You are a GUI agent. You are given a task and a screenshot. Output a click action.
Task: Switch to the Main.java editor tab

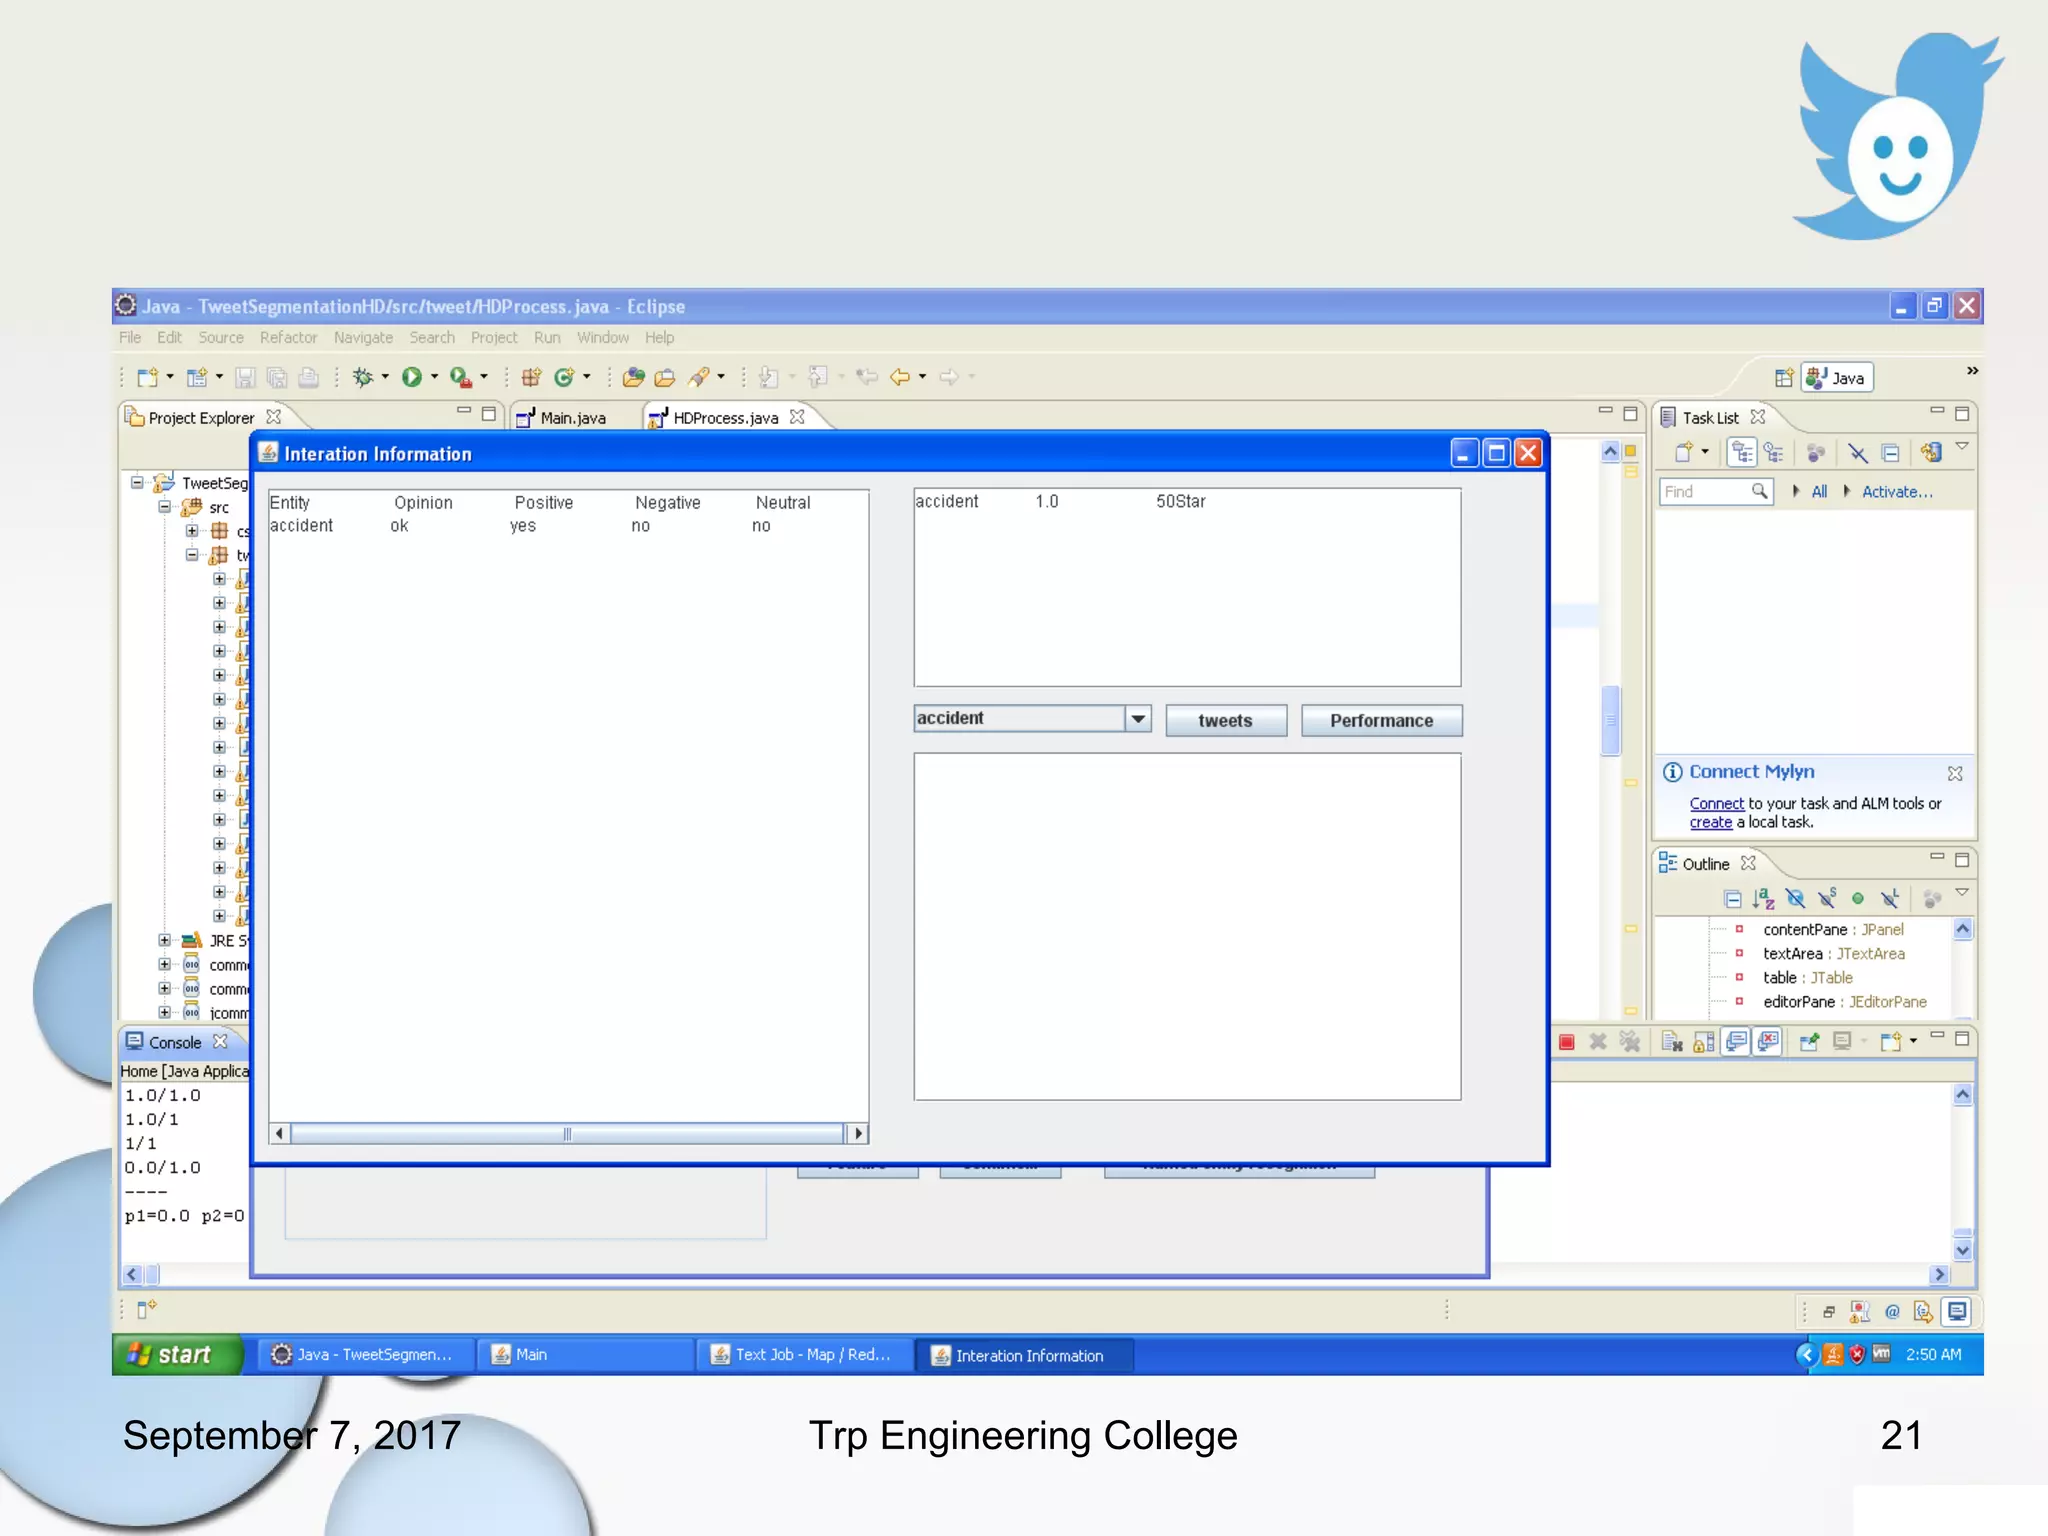coord(572,418)
